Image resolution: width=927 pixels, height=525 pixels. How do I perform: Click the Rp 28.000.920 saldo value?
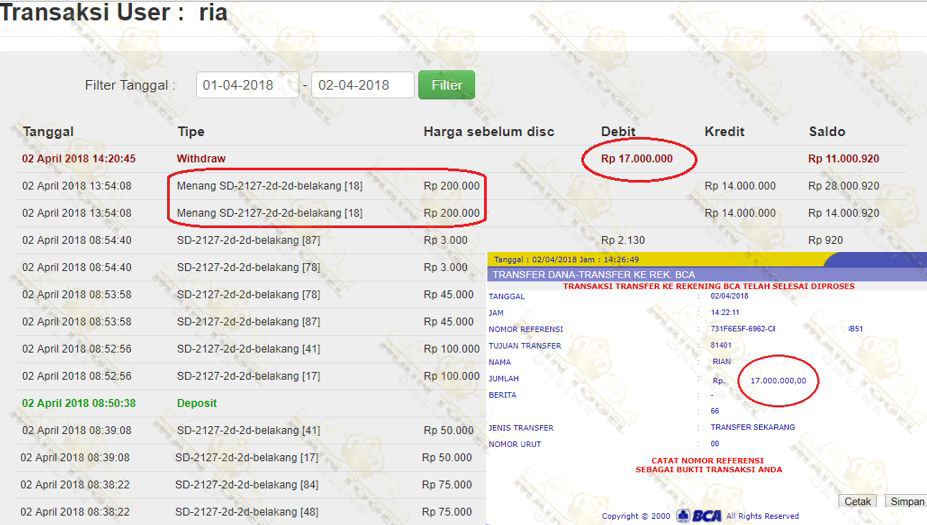[844, 186]
